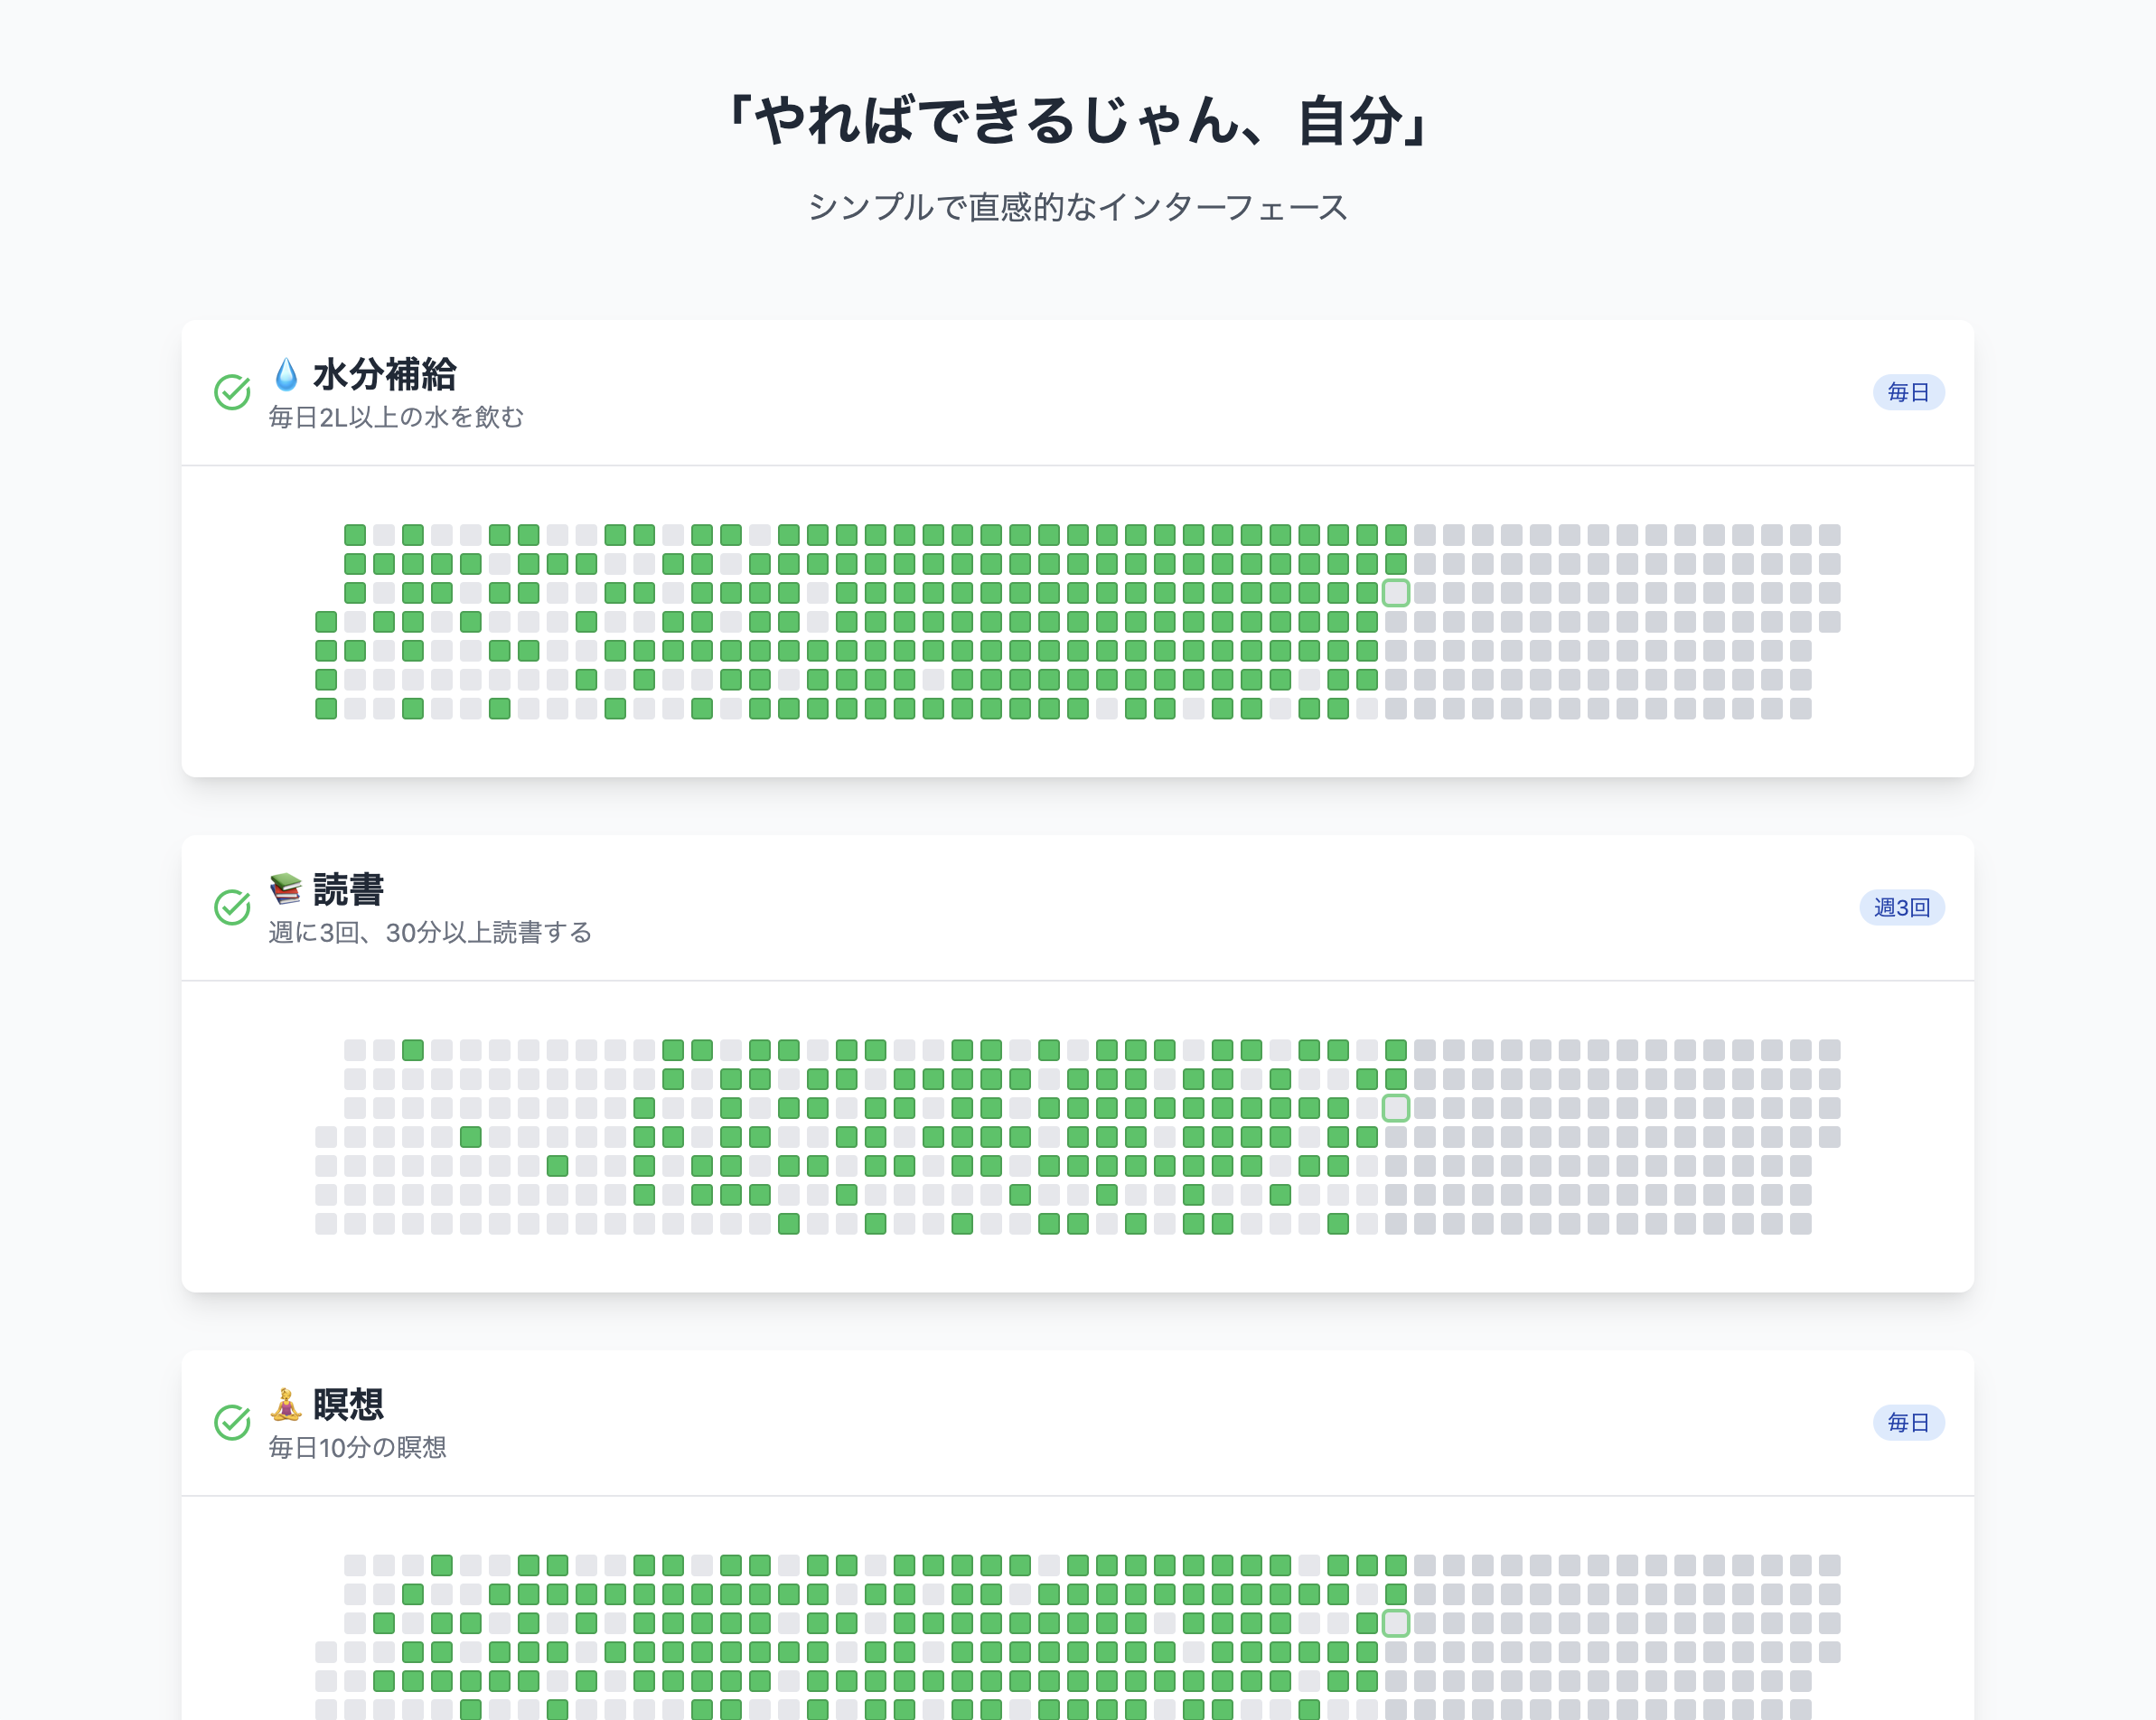Toggle the green check circle for 瞑想
The height and width of the screenshot is (1720, 2156).
click(x=232, y=1422)
